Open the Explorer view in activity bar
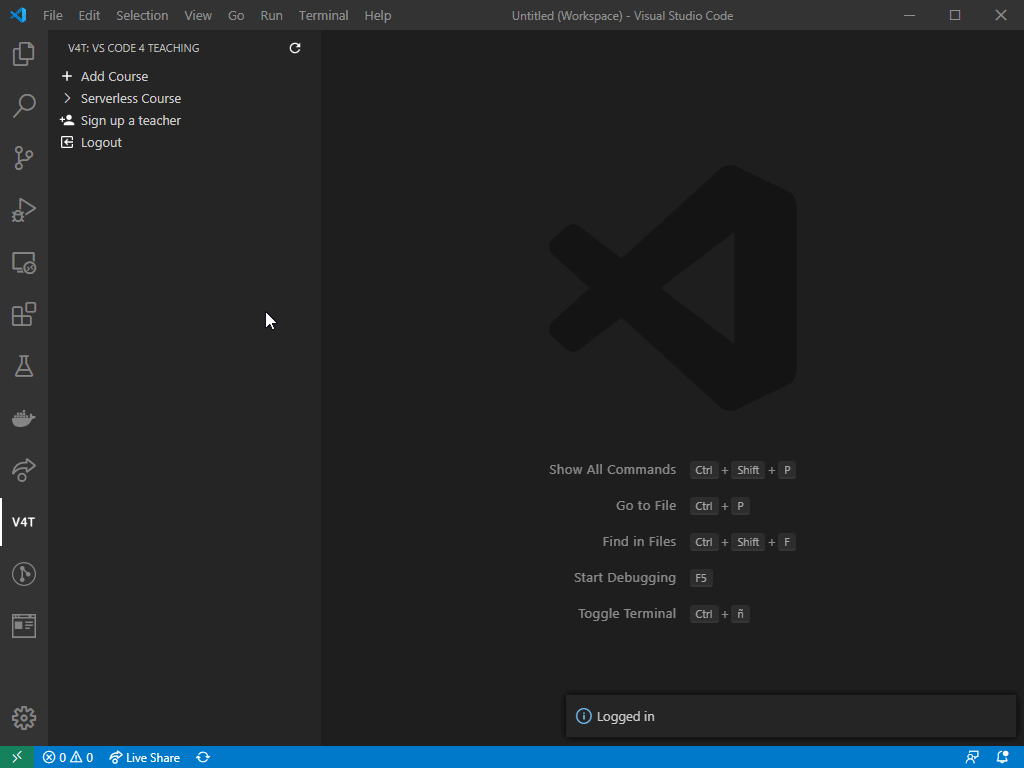Screen dimensions: 1024x768 (x=24, y=54)
